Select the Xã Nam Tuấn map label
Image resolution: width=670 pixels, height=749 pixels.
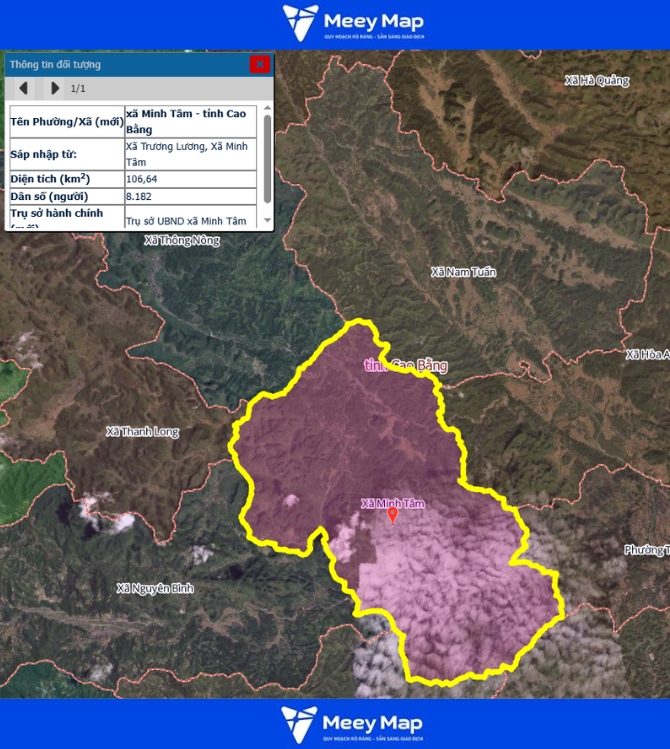(463, 272)
